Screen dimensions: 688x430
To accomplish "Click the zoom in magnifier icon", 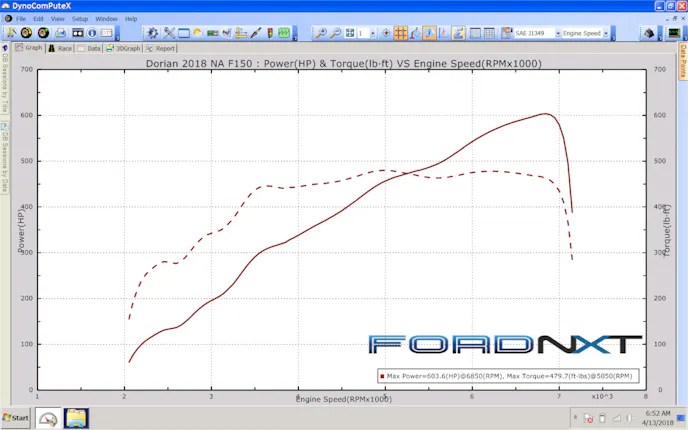I will point(321,33).
